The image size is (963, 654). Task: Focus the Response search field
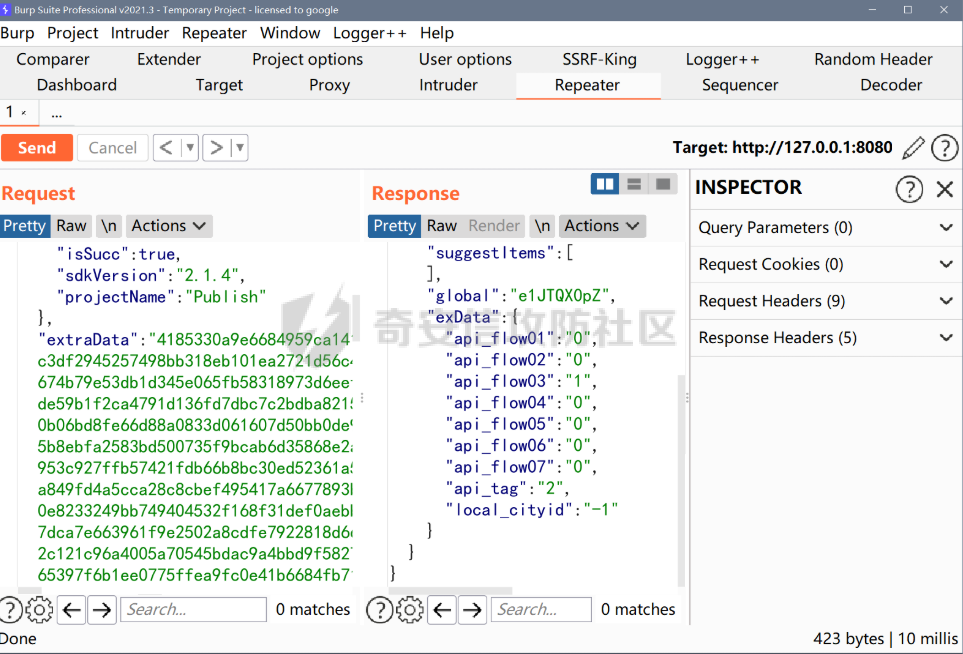pyautogui.click(x=541, y=610)
